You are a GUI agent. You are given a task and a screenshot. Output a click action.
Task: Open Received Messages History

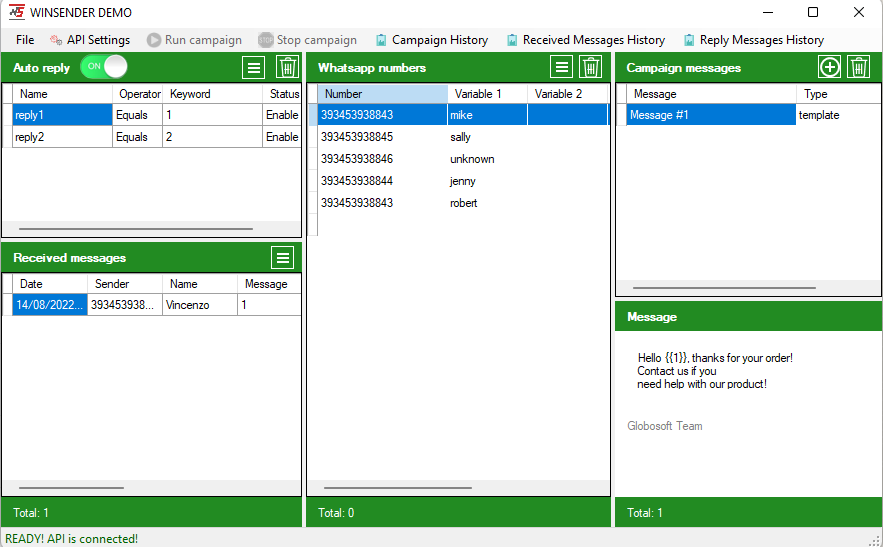(586, 40)
